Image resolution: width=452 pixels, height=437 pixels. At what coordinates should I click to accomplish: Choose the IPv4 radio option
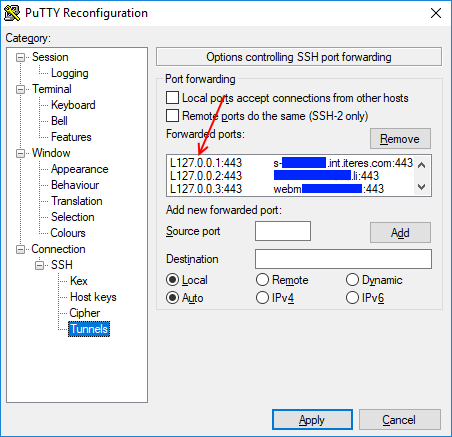(x=262, y=298)
